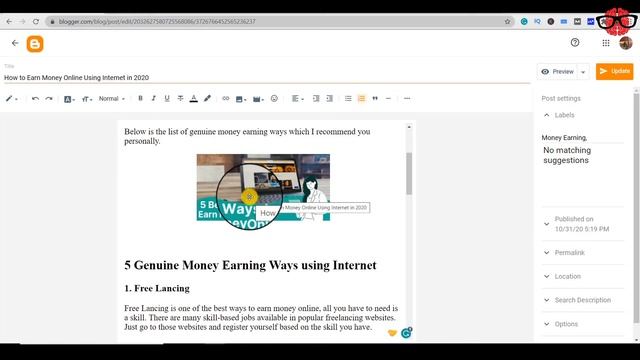Open the more toolbar options menu
Viewport: 640px width, 360px height.
pos(407,98)
